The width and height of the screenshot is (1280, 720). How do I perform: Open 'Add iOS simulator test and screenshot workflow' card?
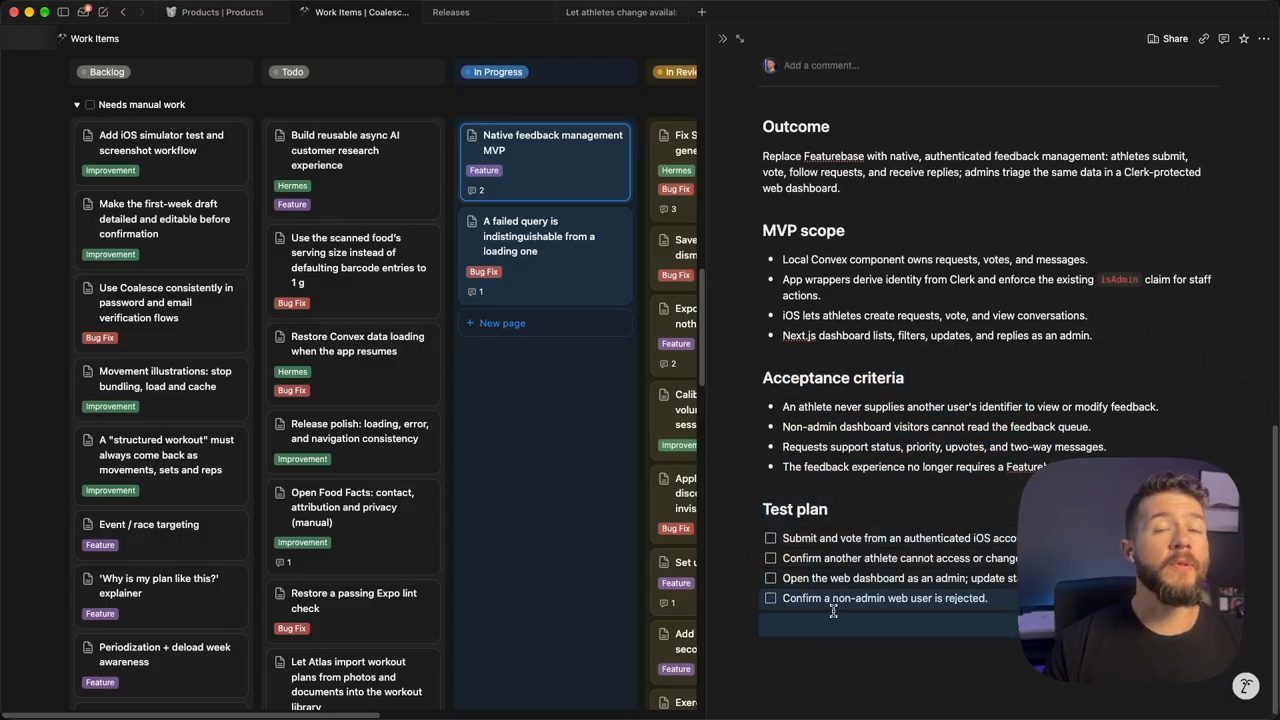[161, 152]
